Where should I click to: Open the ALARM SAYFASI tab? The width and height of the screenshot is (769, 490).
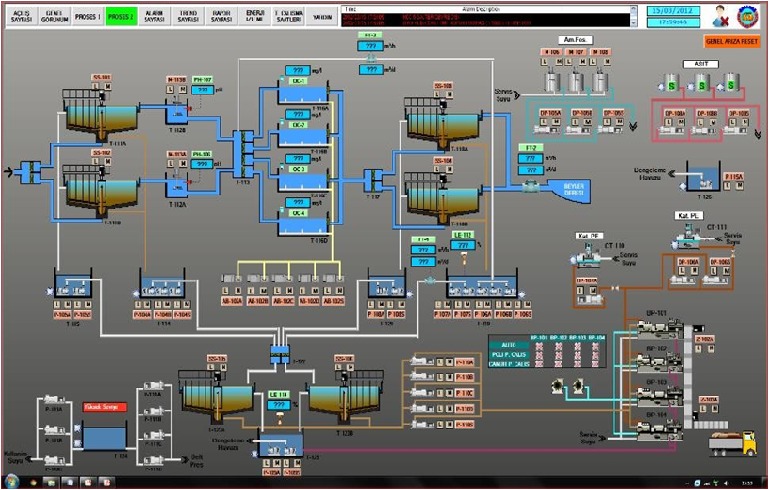[154, 17]
